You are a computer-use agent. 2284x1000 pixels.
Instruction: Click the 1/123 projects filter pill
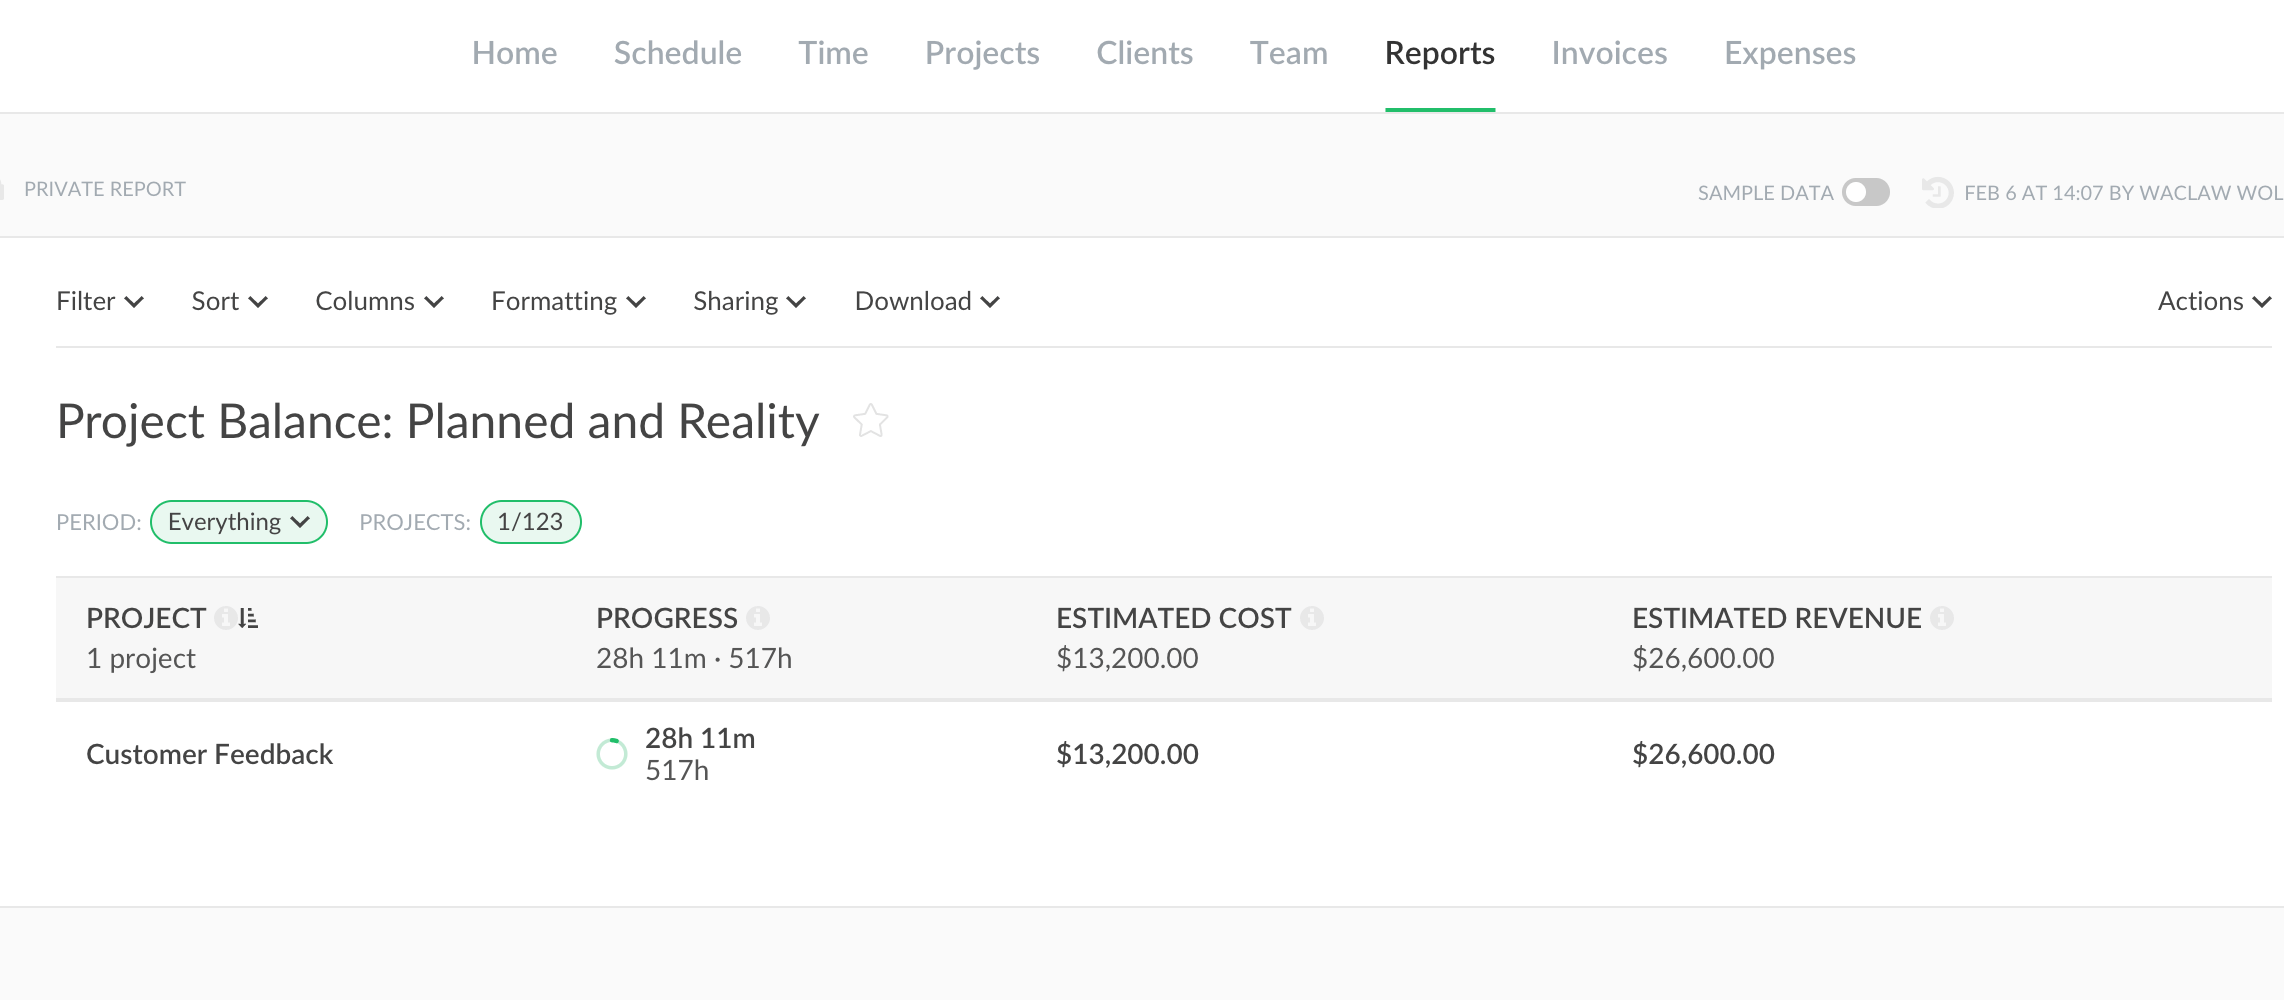(530, 522)
